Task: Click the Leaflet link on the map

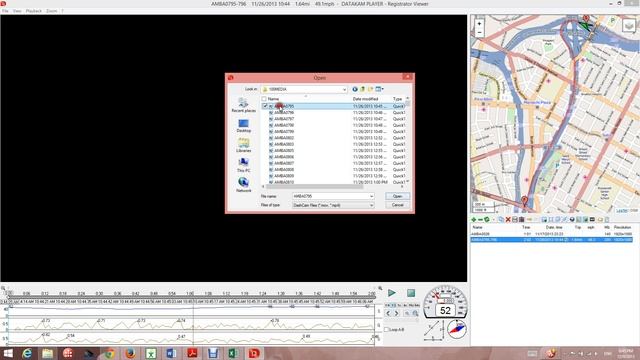Action: tap(622, 211)
